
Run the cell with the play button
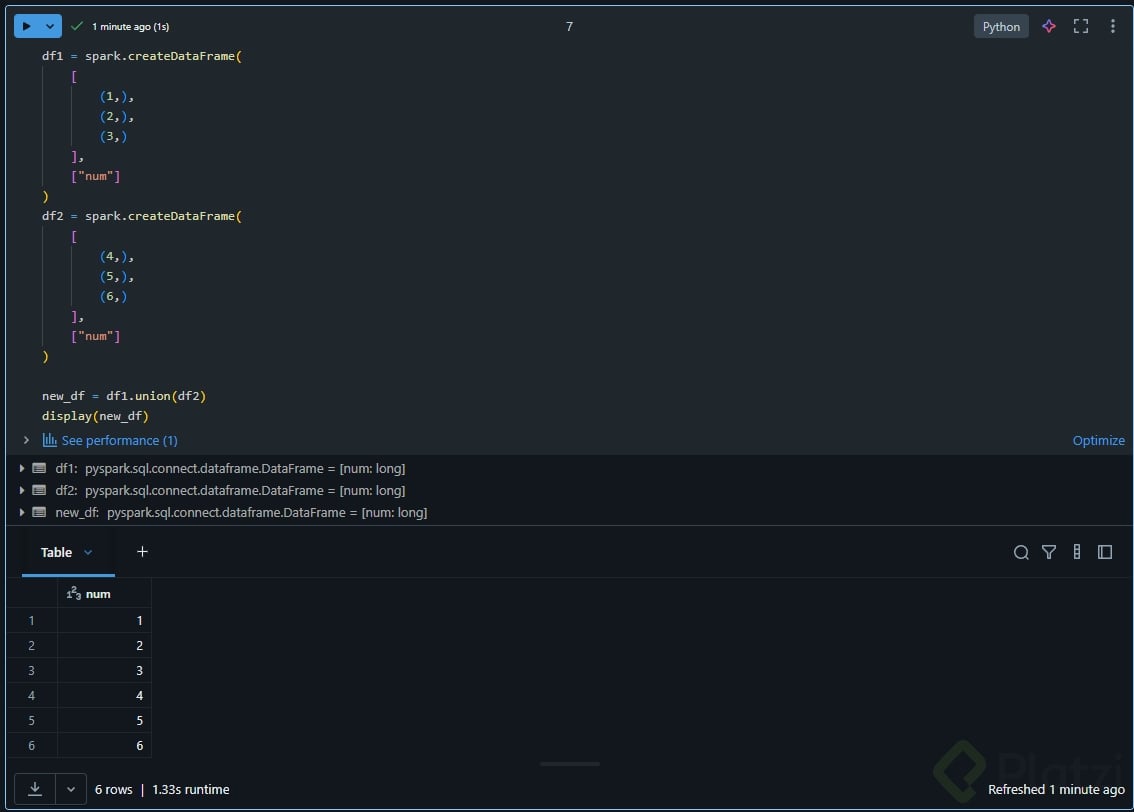pos(27,27)
